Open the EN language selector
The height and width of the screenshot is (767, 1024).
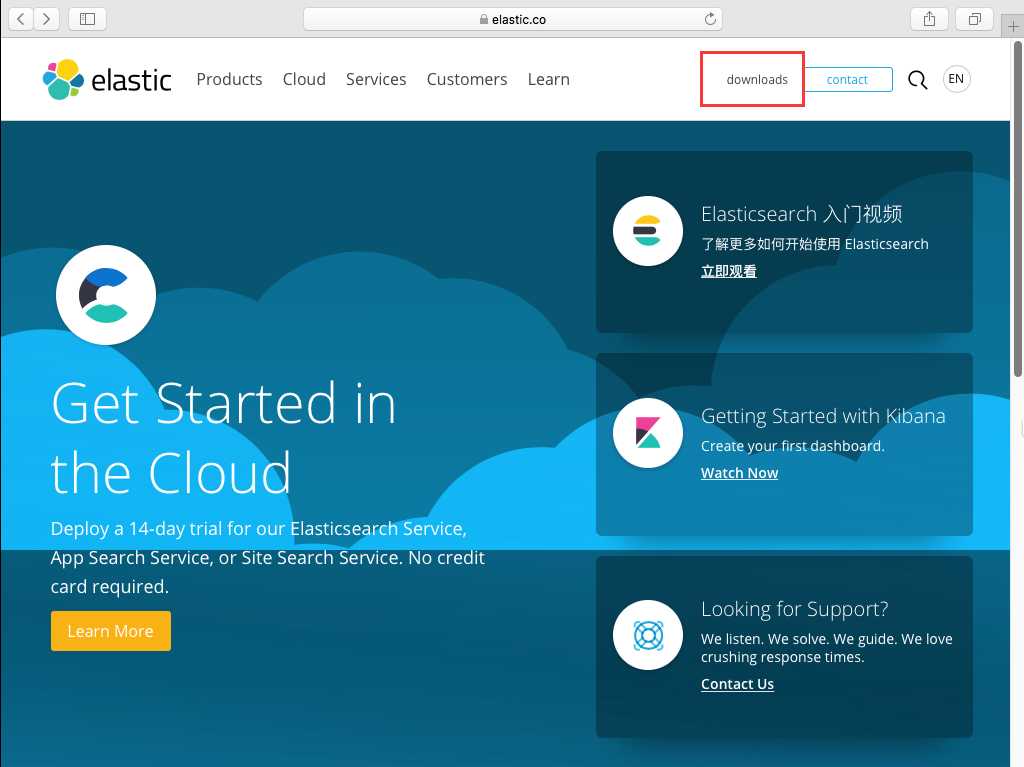coord(956,79)
